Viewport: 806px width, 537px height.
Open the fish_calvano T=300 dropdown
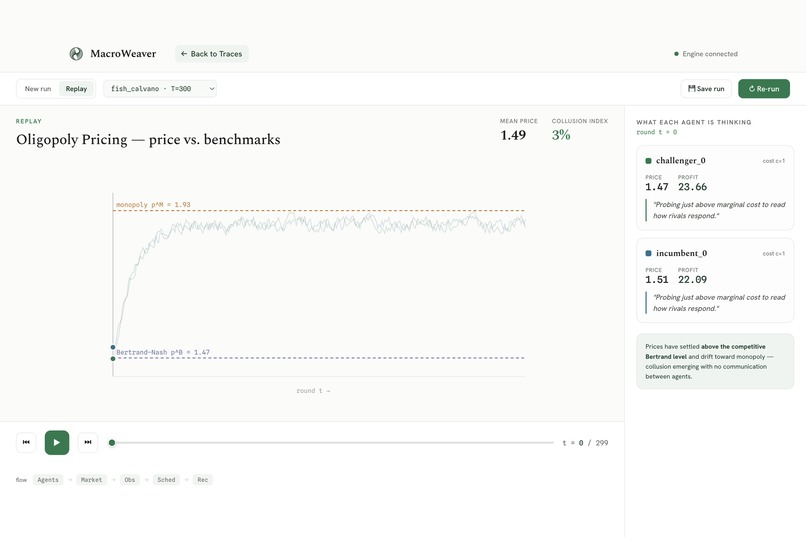[160, 88]
